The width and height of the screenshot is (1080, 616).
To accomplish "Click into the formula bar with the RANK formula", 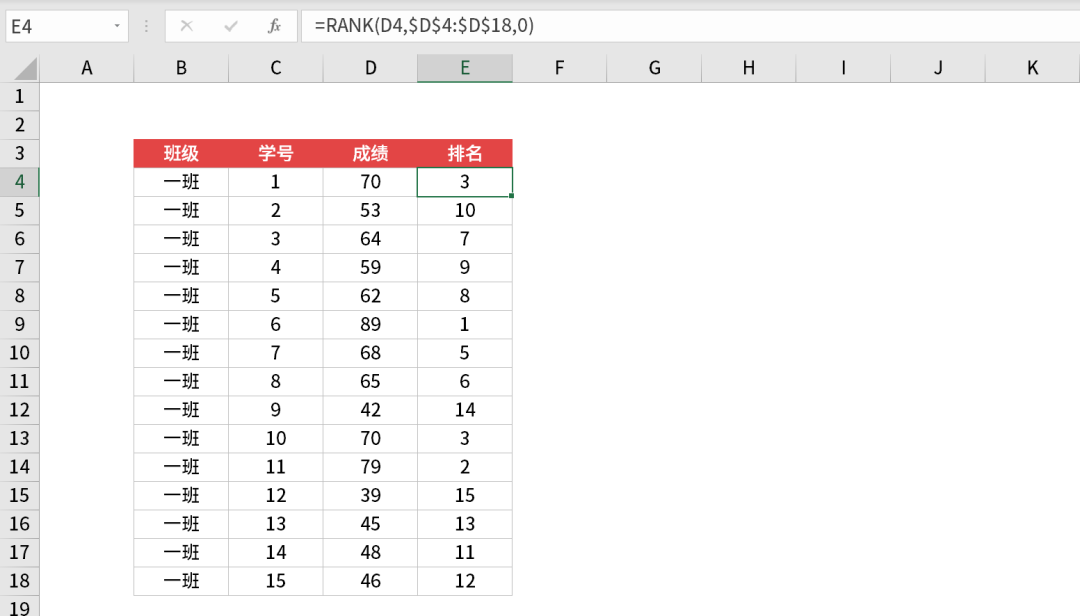I will tap(690, 26).
